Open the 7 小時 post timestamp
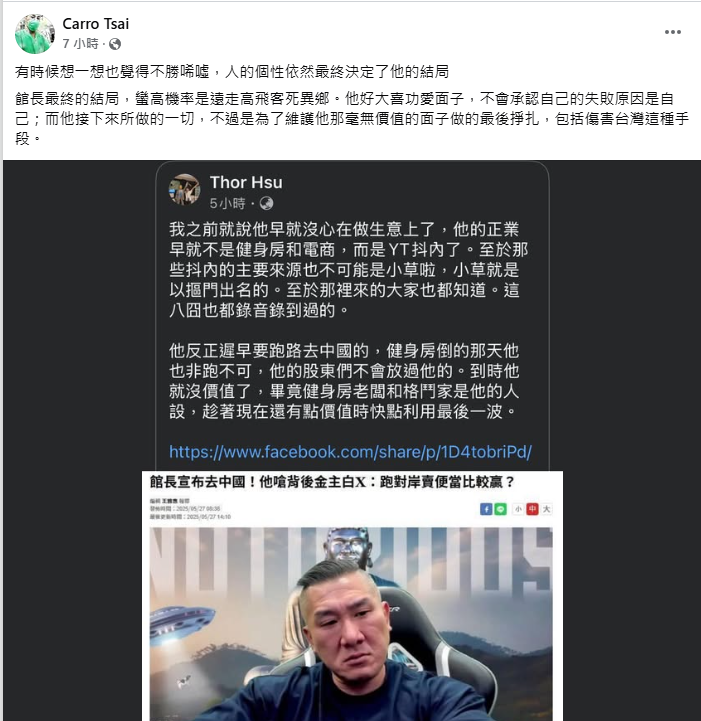 point(80,44)
